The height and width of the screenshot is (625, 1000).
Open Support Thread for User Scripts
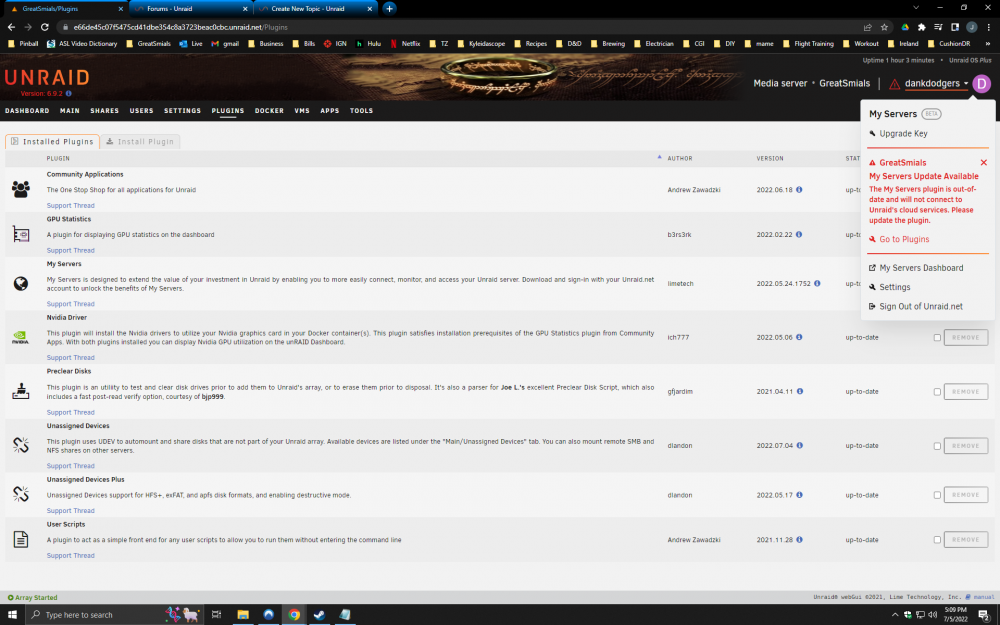70,555
